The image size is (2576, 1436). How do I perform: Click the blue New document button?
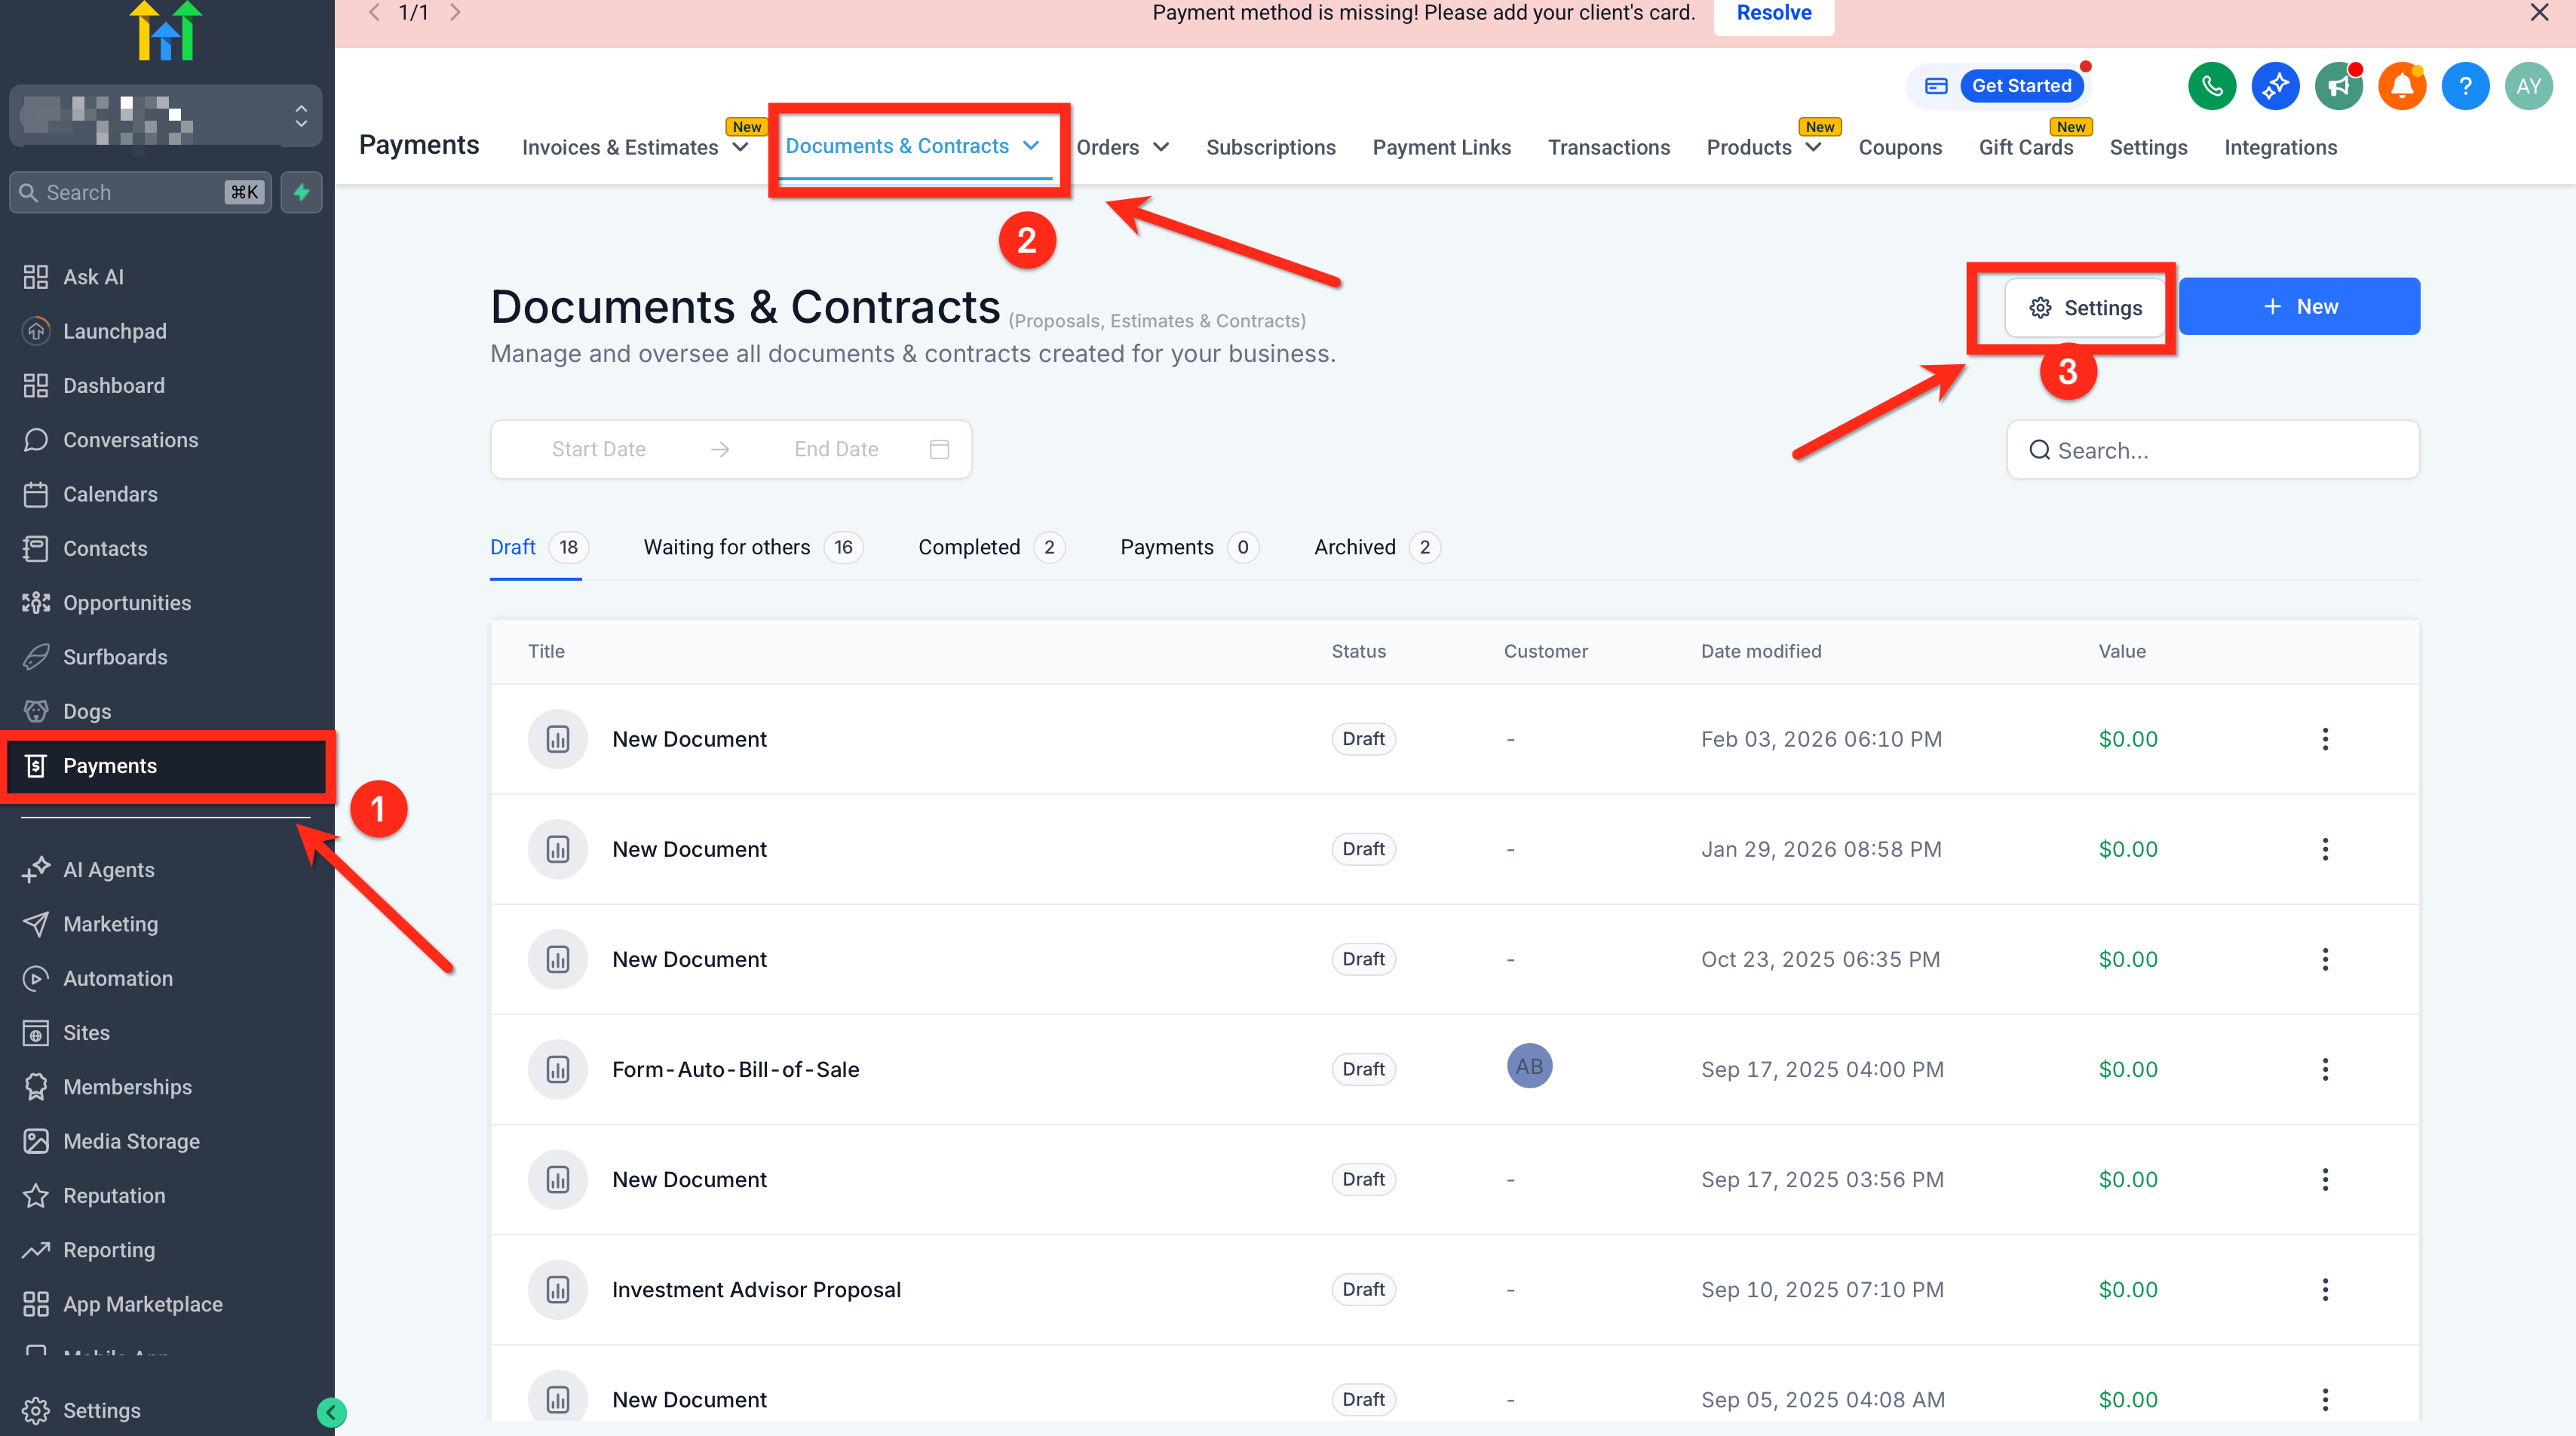(x=2299, y=307)
